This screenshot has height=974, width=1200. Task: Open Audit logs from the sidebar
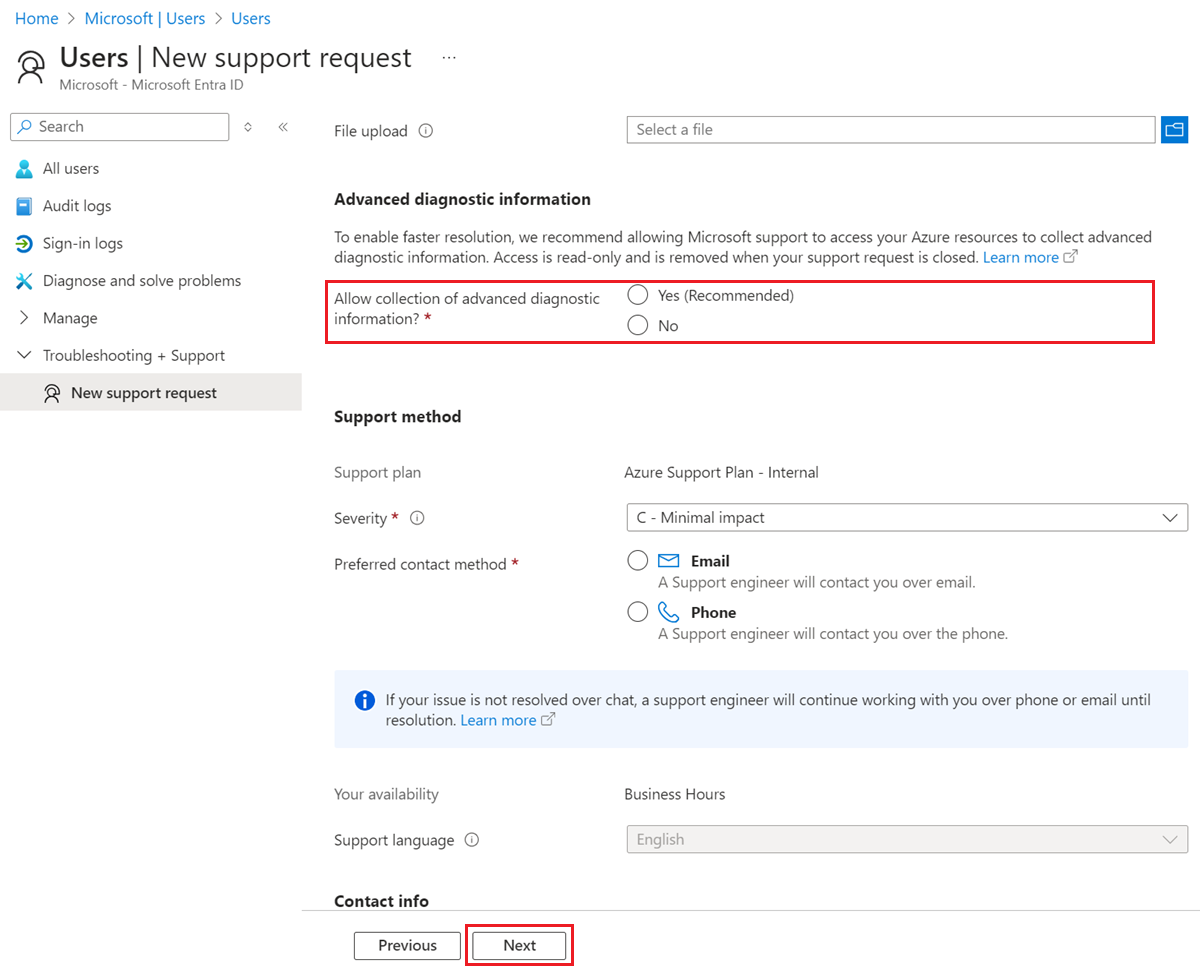pos(76,206)
